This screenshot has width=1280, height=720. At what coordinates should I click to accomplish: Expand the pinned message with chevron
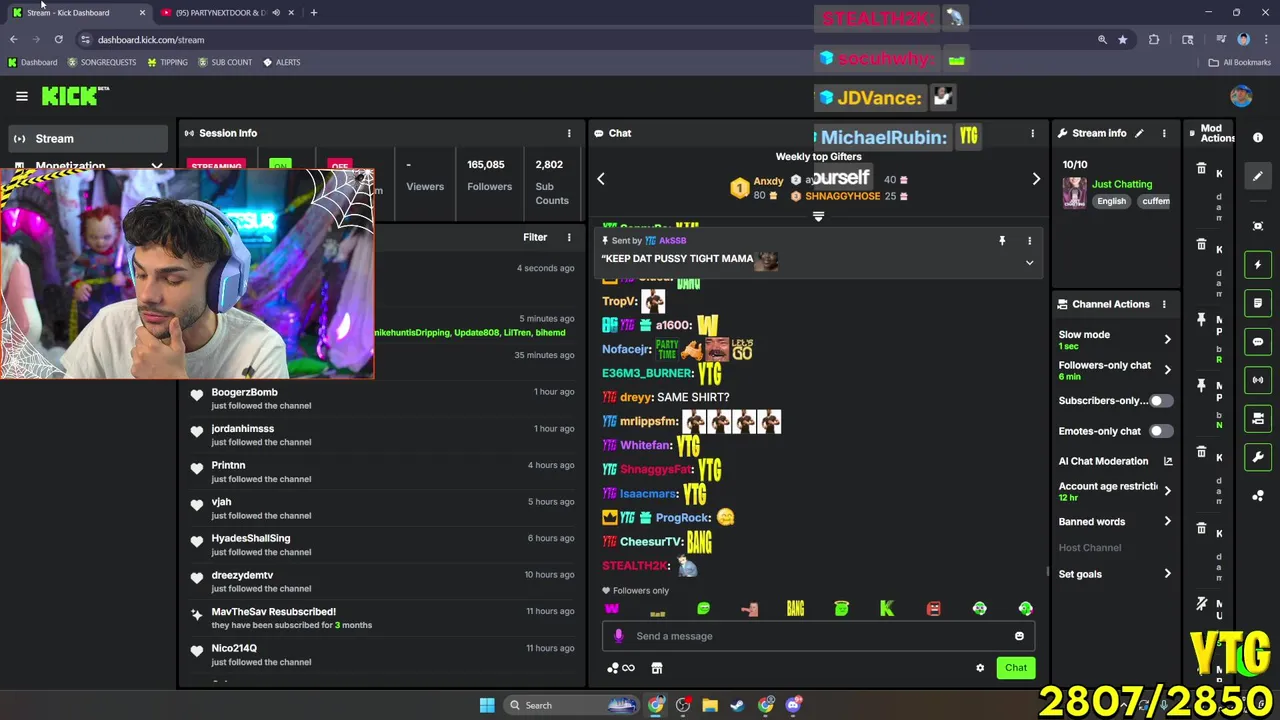(1029, 263)
